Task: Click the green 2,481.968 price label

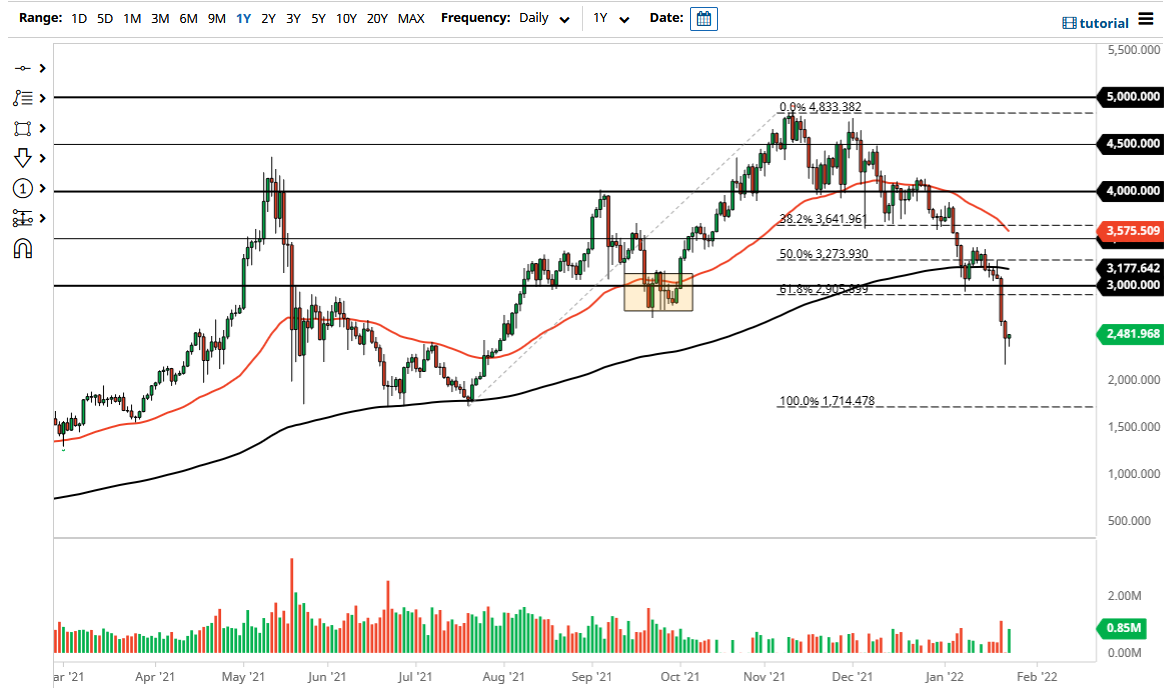Action: coord(1130,335)
